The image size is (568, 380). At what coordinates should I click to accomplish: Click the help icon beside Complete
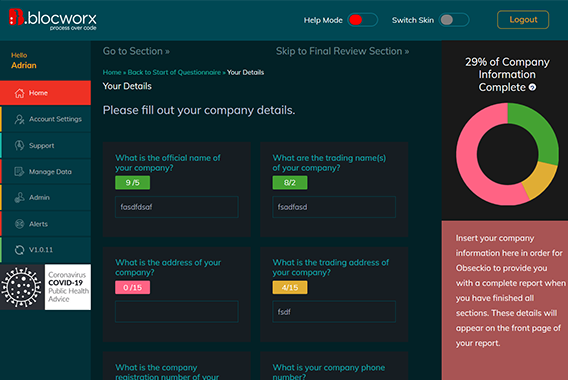click(x=532, y=87)
